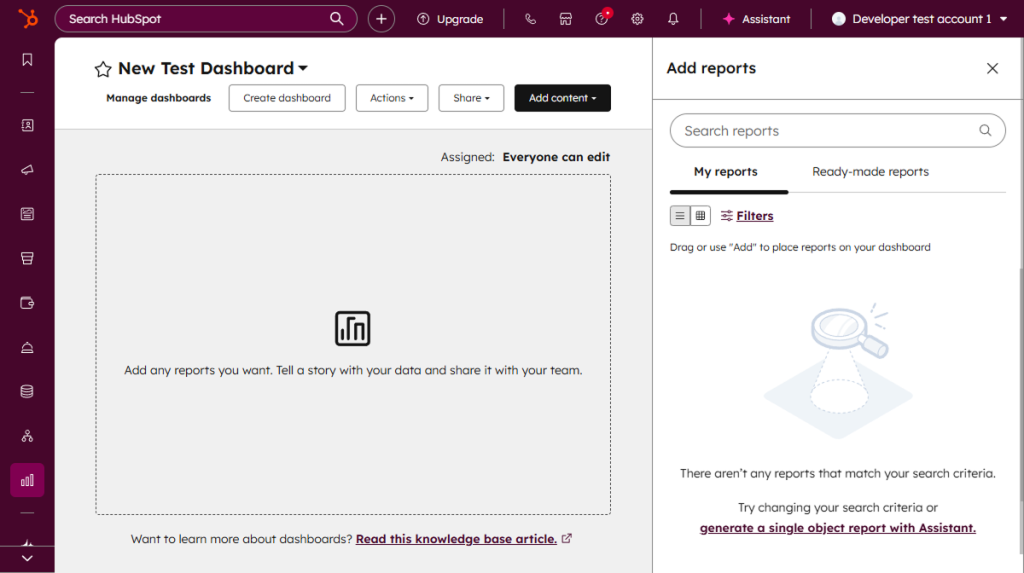This screenshot has height=573, width=1024.
Task: Click the Add reports panel scrollbar
Action: (1021, 385)
